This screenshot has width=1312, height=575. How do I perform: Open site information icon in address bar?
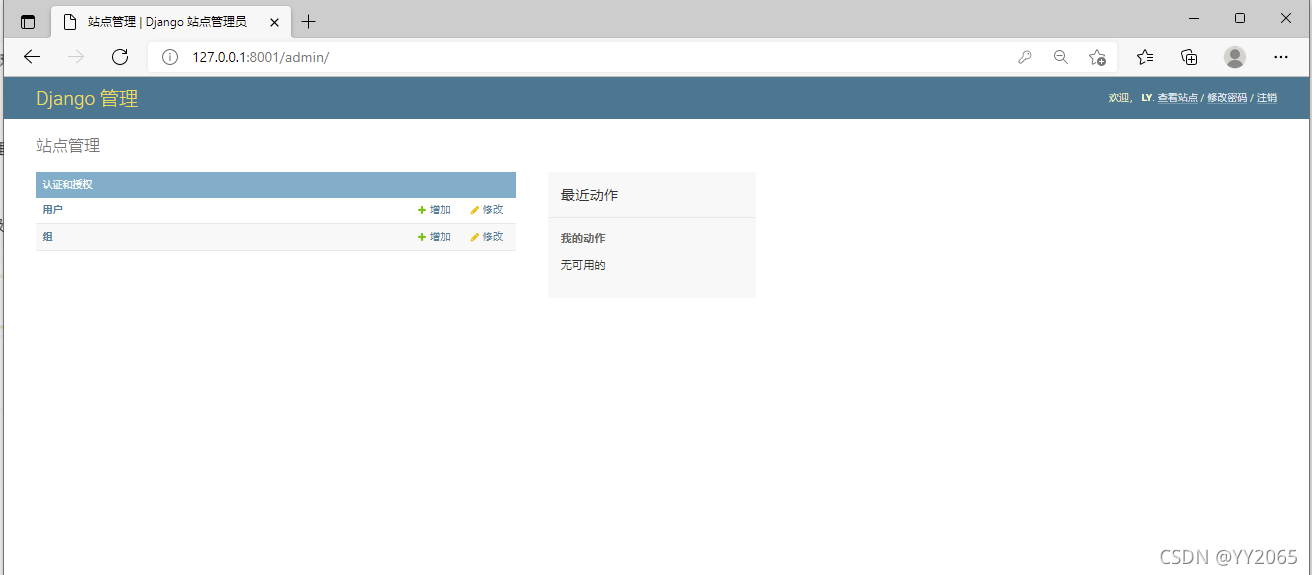[x=170, y=57]
